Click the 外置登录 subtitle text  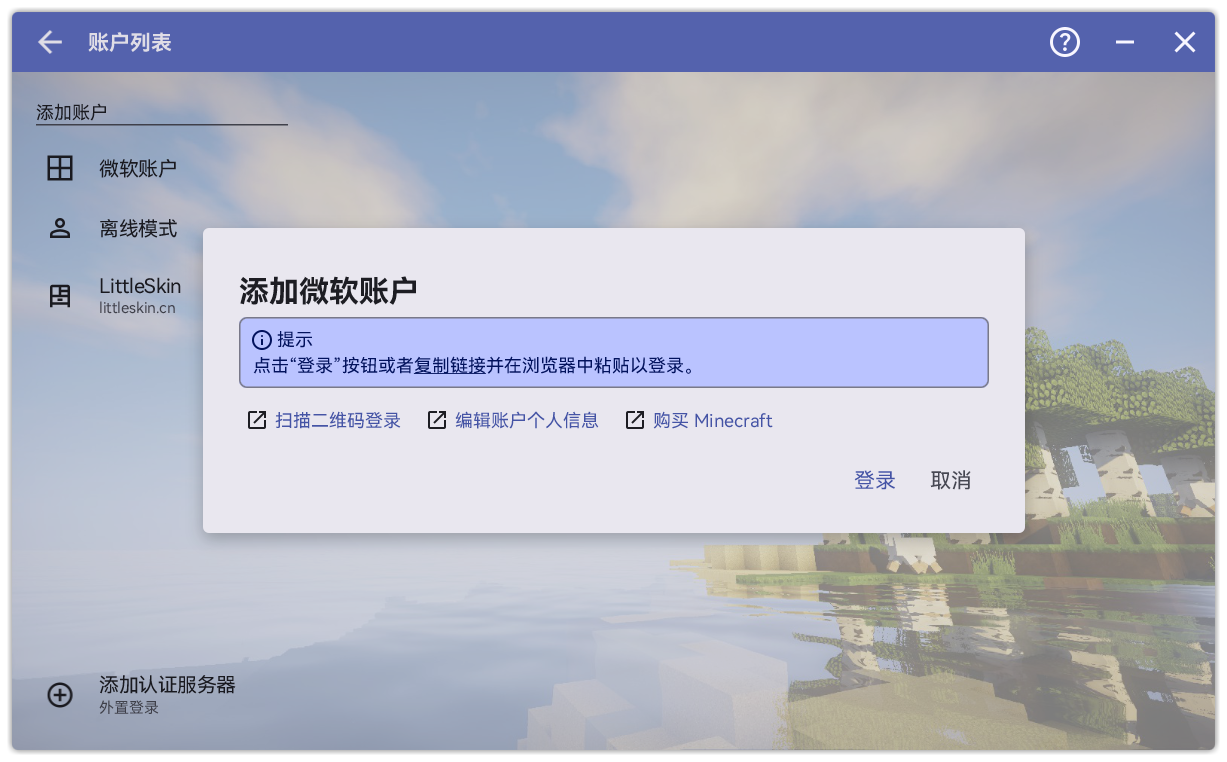pos(129,708)
